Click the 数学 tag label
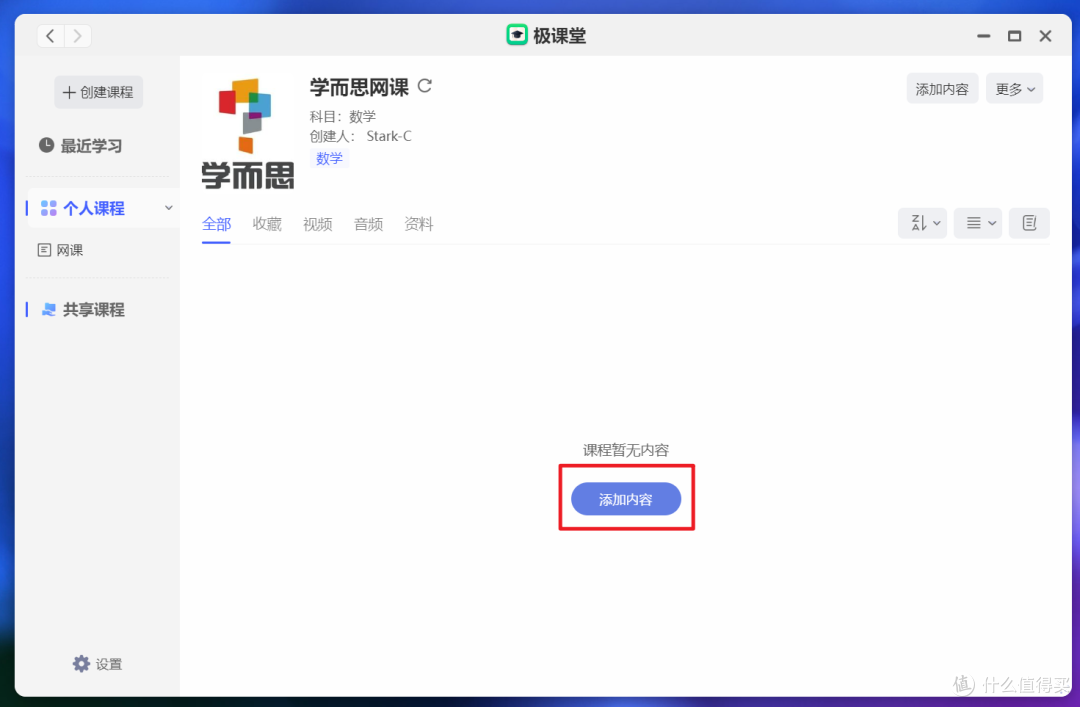Screen dimensions: 1080x707 (329, 158)
